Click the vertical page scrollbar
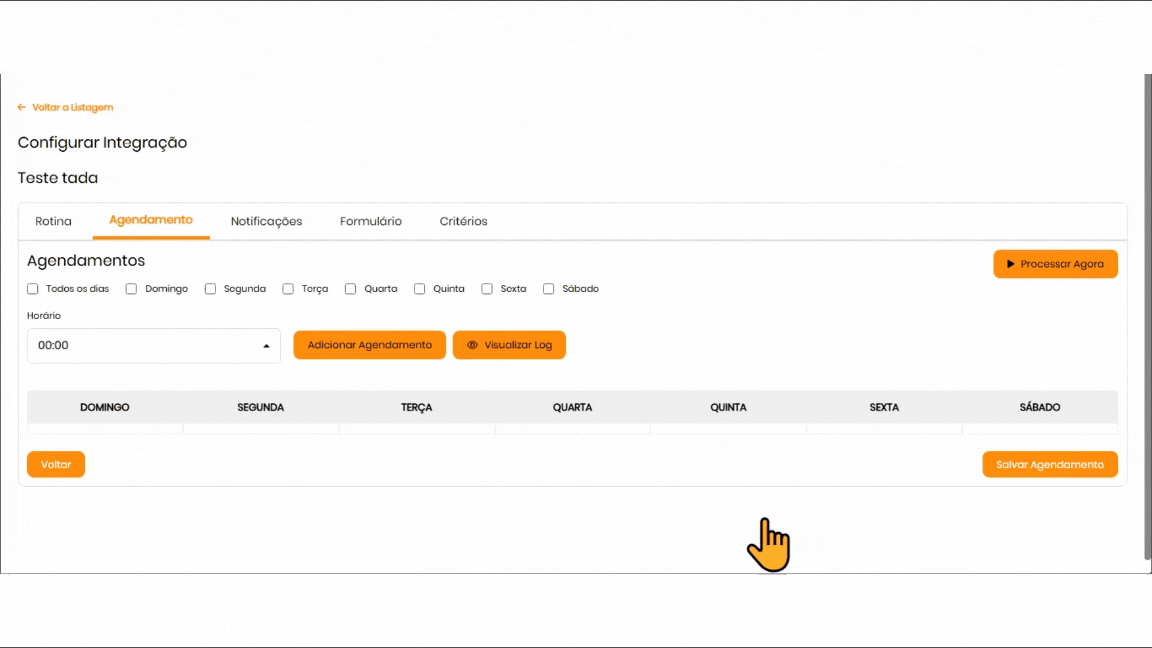 point(1147,320)
